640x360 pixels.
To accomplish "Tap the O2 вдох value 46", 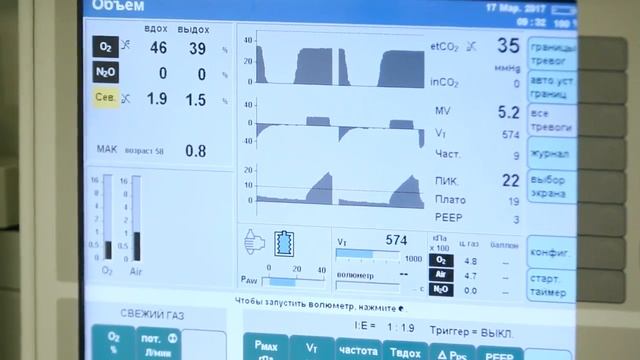I will pos(158,48).
